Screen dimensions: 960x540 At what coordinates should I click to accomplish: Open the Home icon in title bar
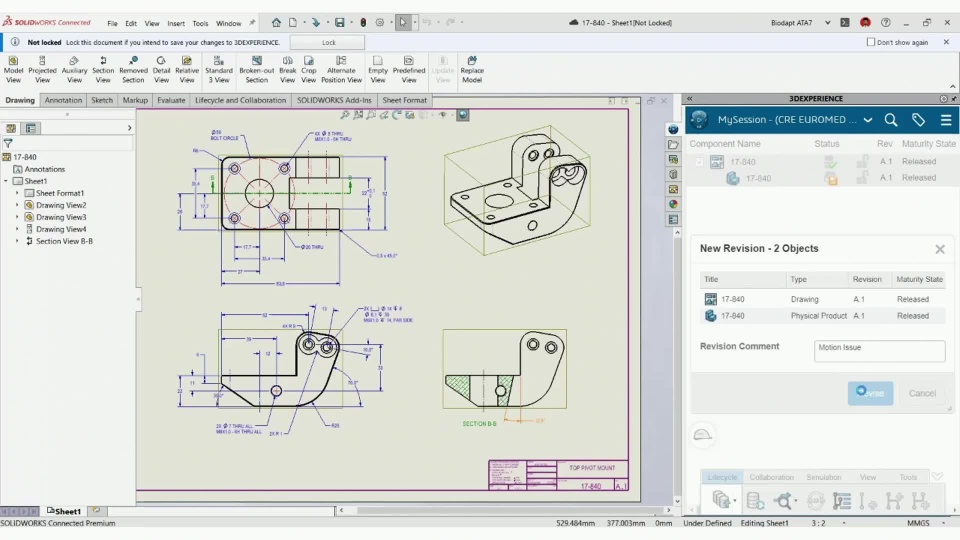coord(276,23)
